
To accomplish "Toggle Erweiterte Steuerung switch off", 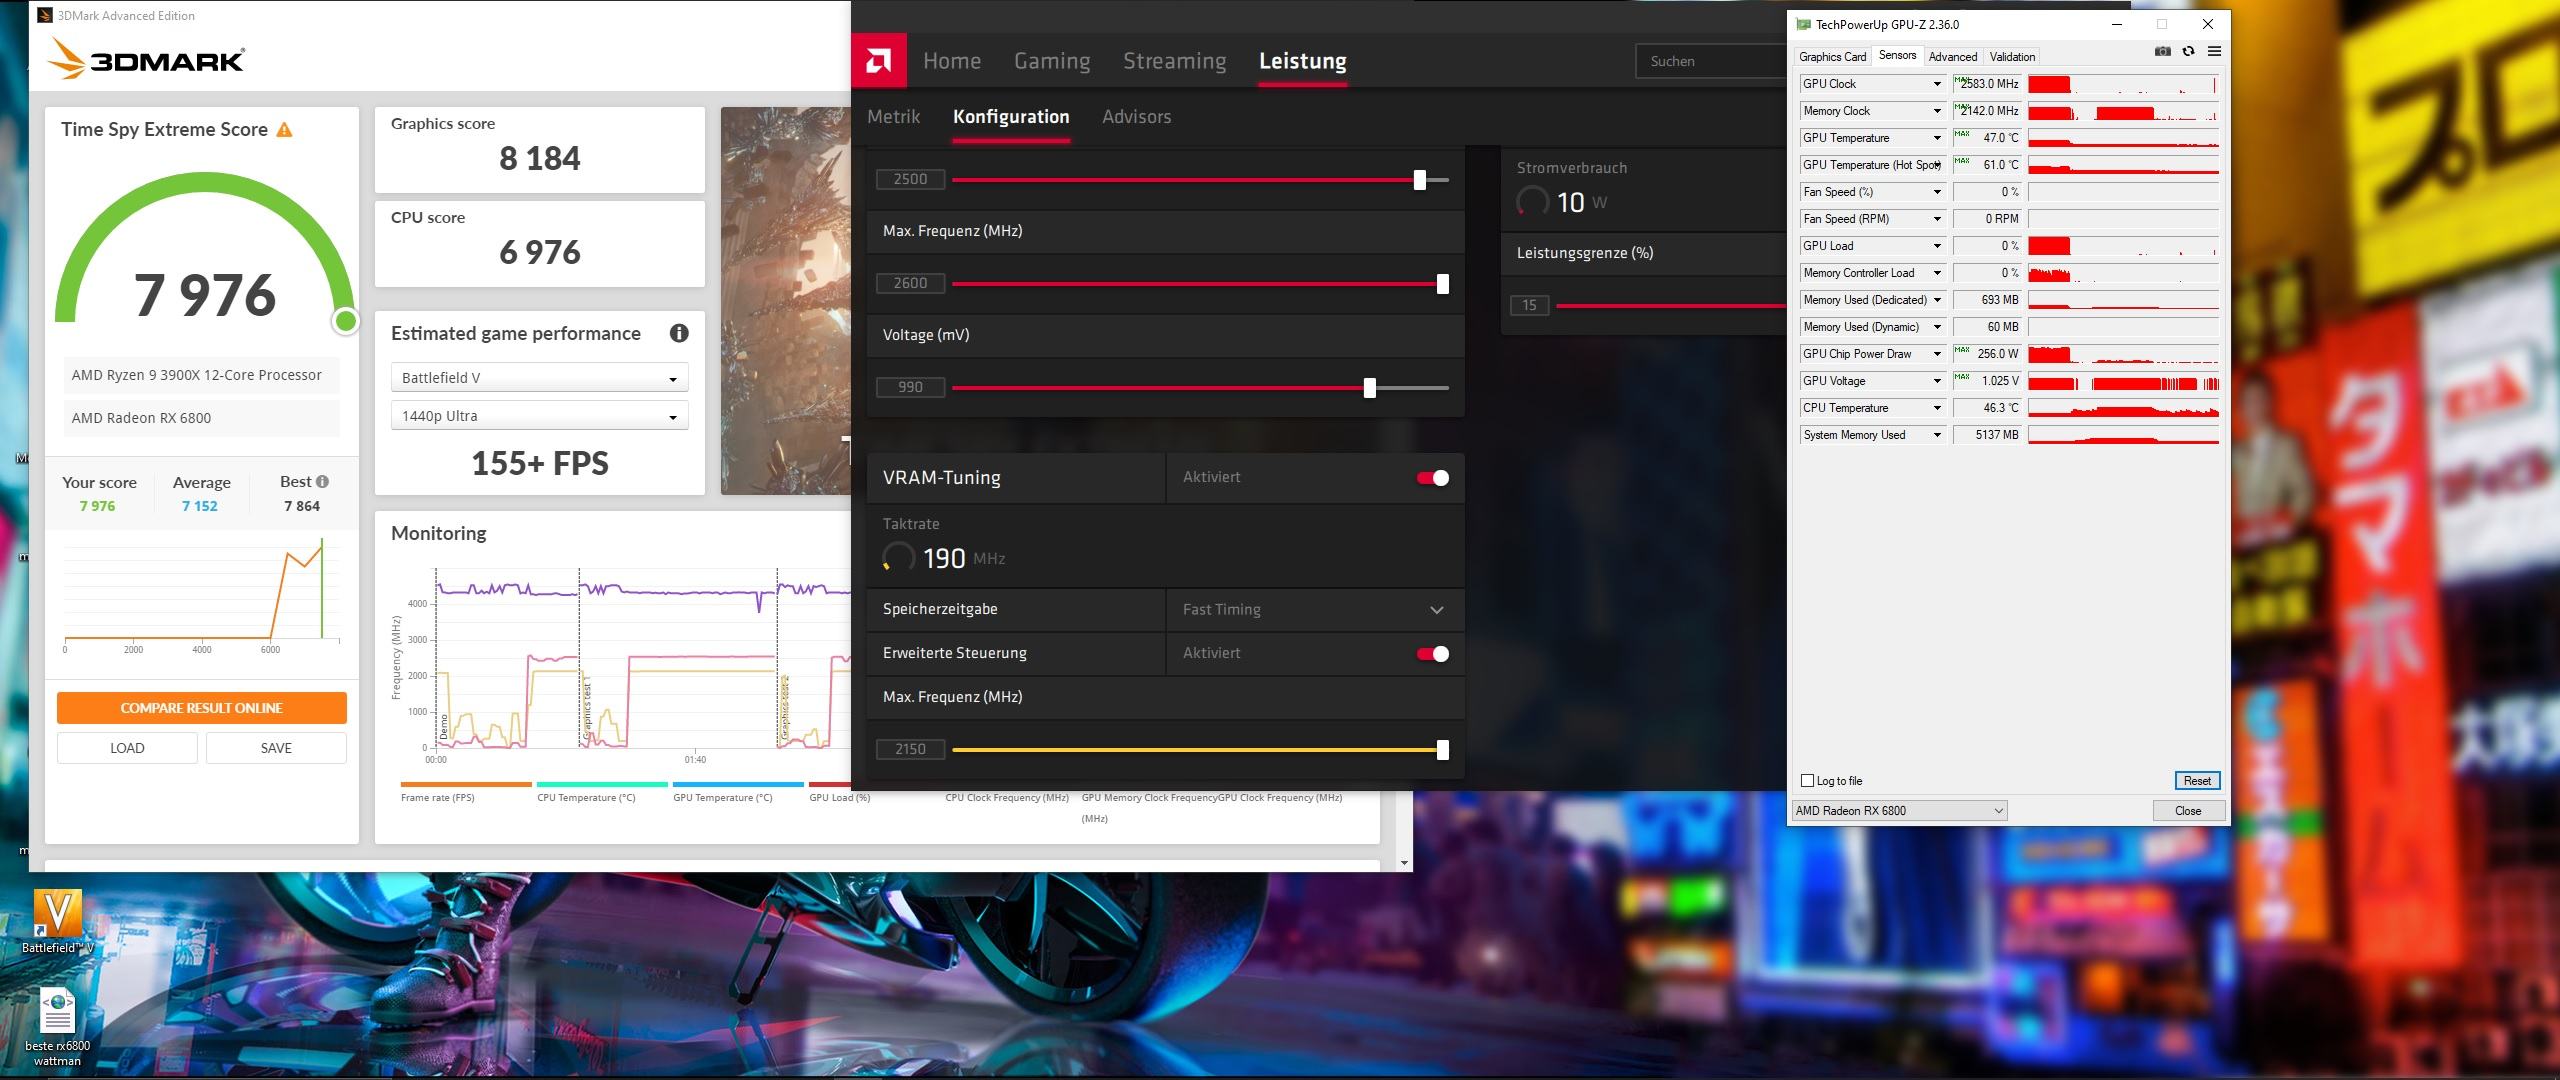I will pyautogui.click(x=1432, y=654).
